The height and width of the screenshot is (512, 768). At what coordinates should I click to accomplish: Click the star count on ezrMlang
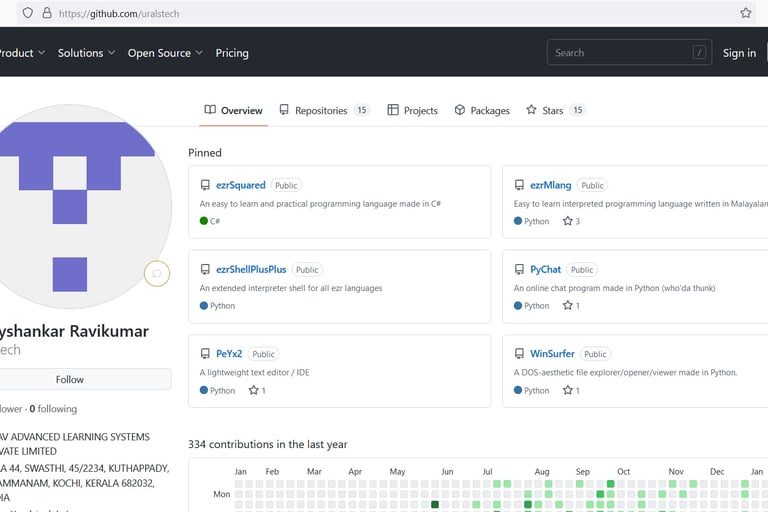pos(572,221)
